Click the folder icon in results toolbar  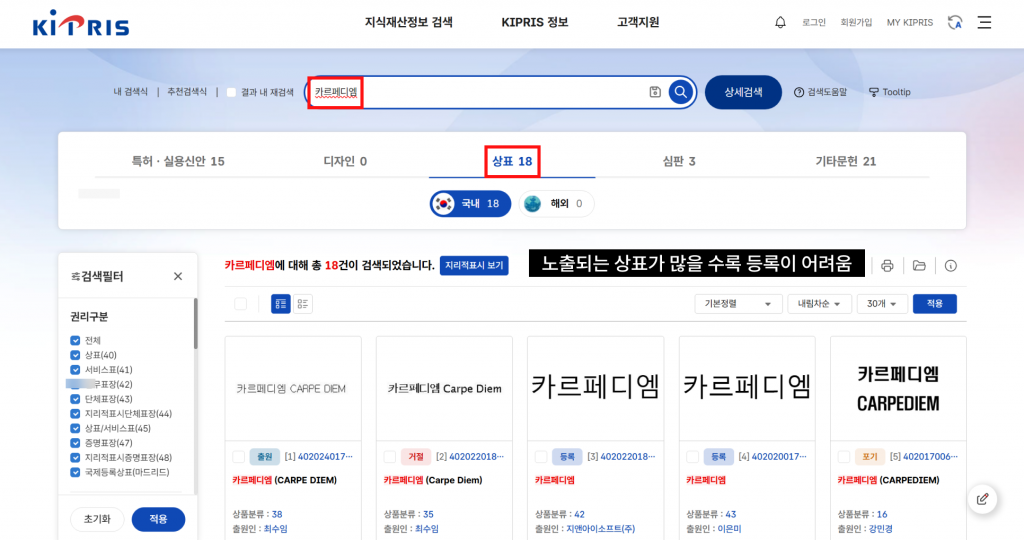(x=919, y=266)
